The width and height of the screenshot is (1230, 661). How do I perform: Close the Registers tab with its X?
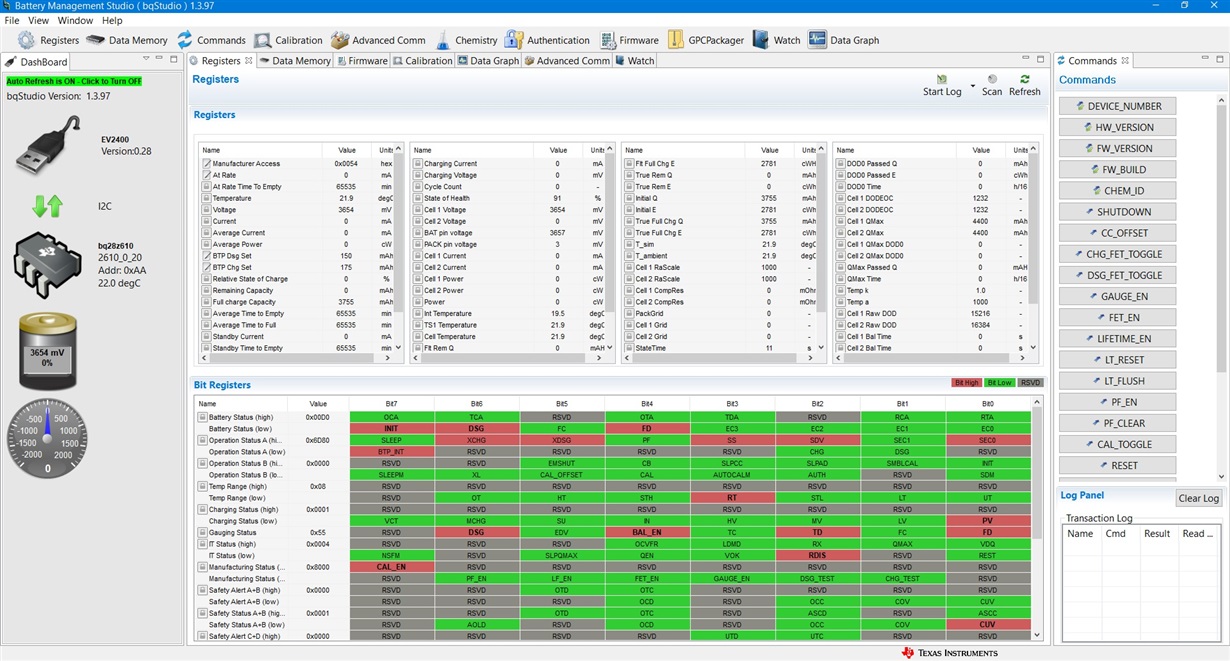(249, 61)
